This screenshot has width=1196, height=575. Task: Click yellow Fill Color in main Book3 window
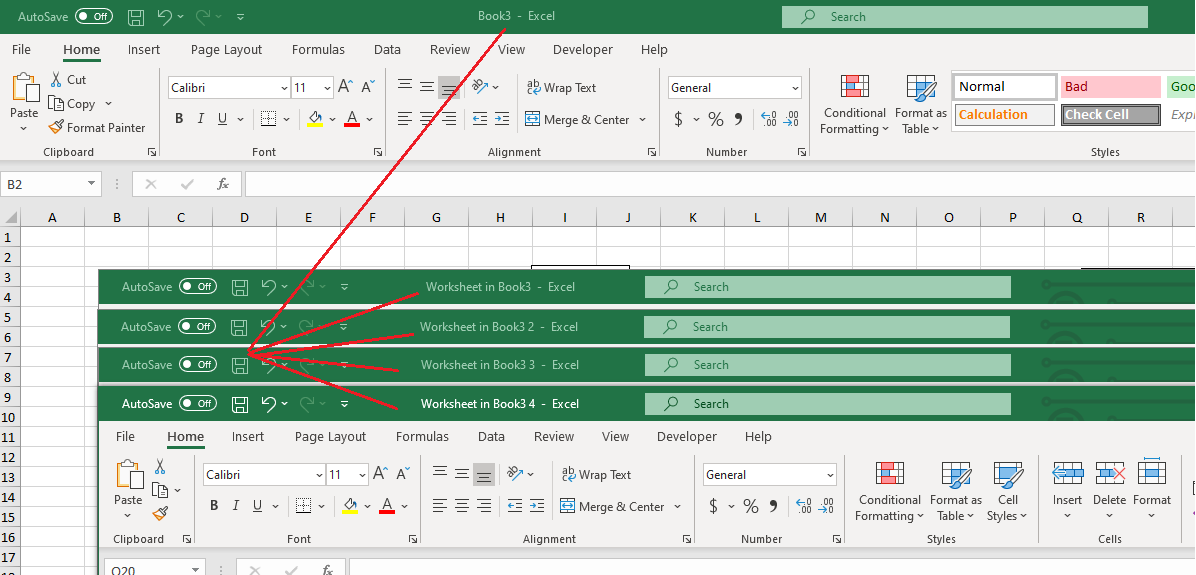314,119
